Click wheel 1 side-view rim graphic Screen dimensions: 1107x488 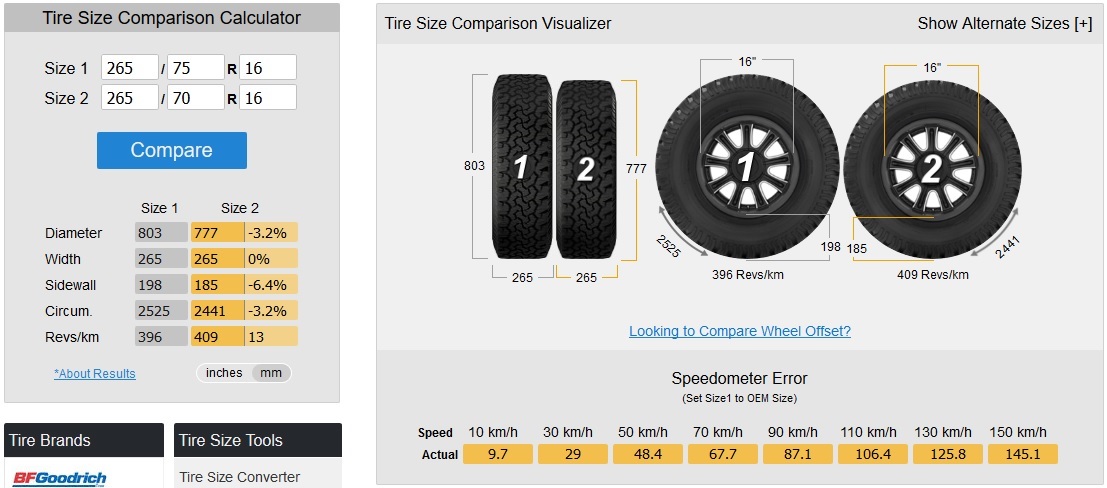[x=747, y=167]
